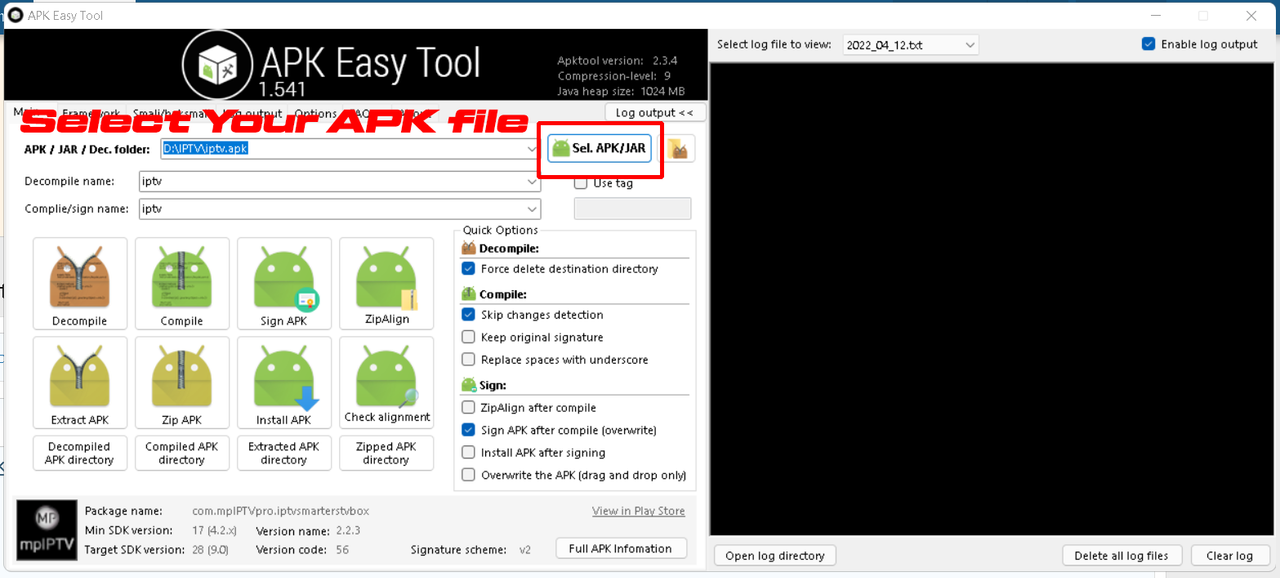Open the Extracted APK directory
Screen dimensions: 1280x578
click(284, 453)
